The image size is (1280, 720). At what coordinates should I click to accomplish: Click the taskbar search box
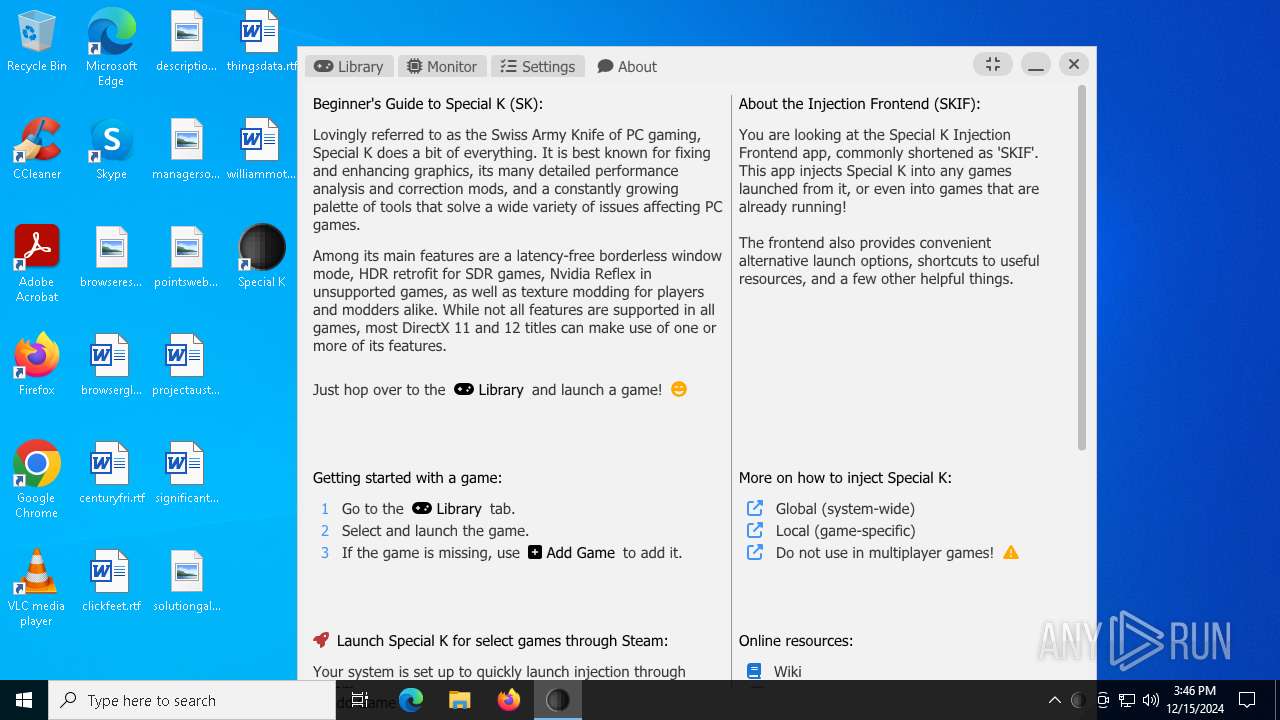point(192,700)
